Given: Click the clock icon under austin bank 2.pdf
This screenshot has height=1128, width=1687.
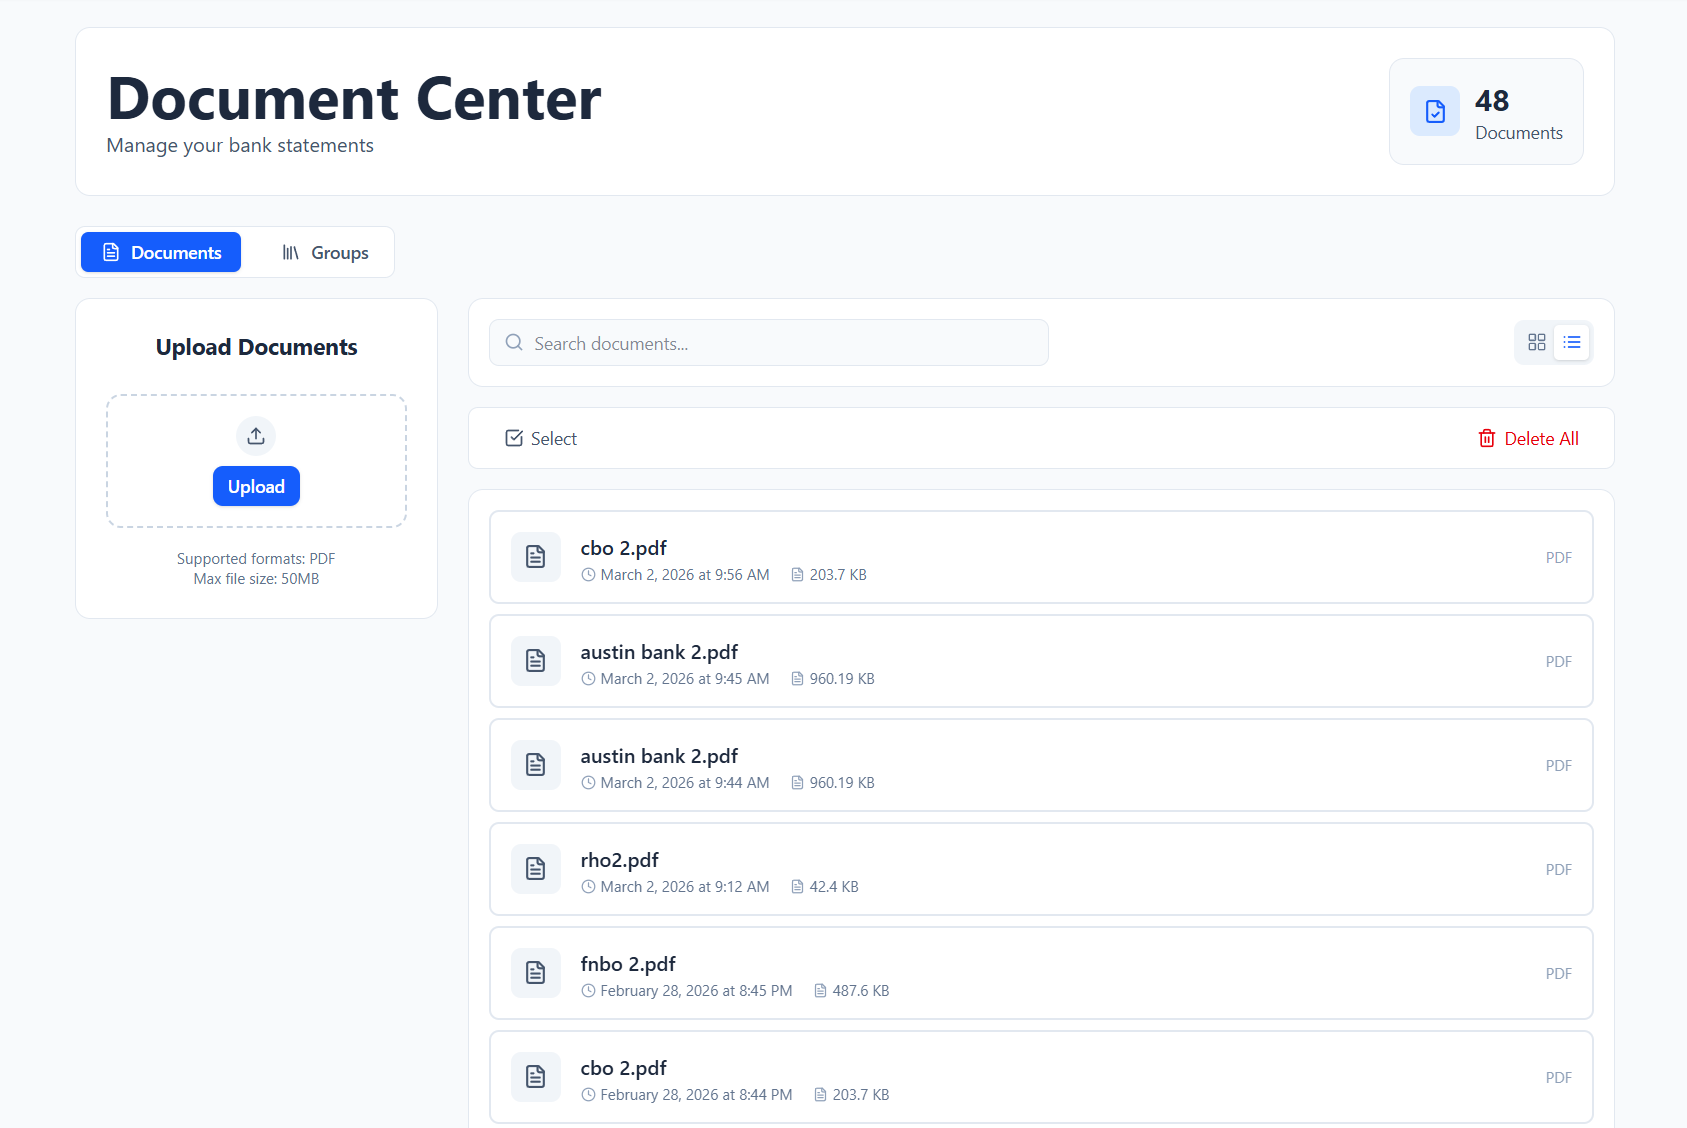Looking at the screenshot, I should tap(589, 678).
